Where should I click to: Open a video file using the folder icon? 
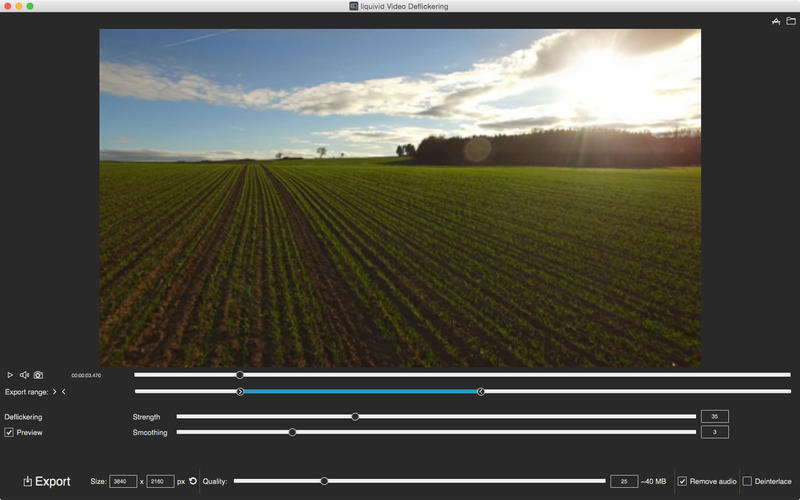[x=790, y=21]
